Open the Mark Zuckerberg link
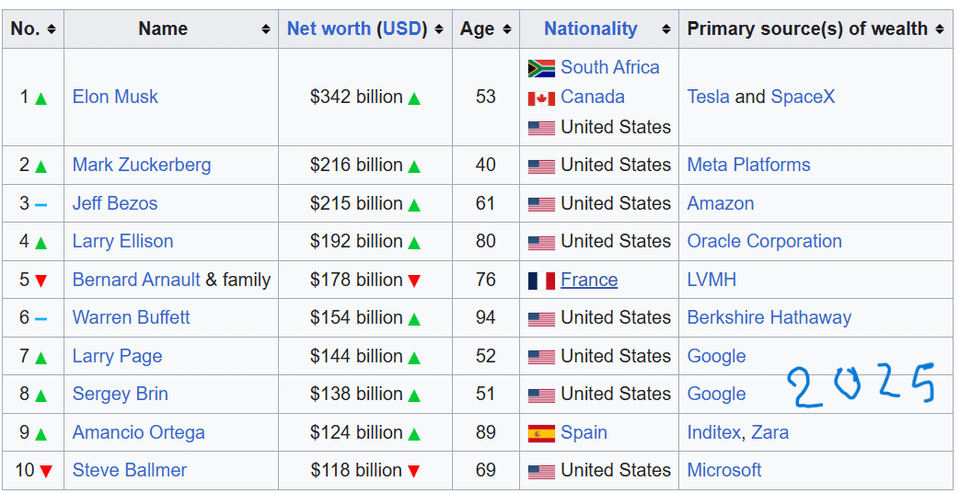Viewport: 960px width, 493px height. coord(141,165)
